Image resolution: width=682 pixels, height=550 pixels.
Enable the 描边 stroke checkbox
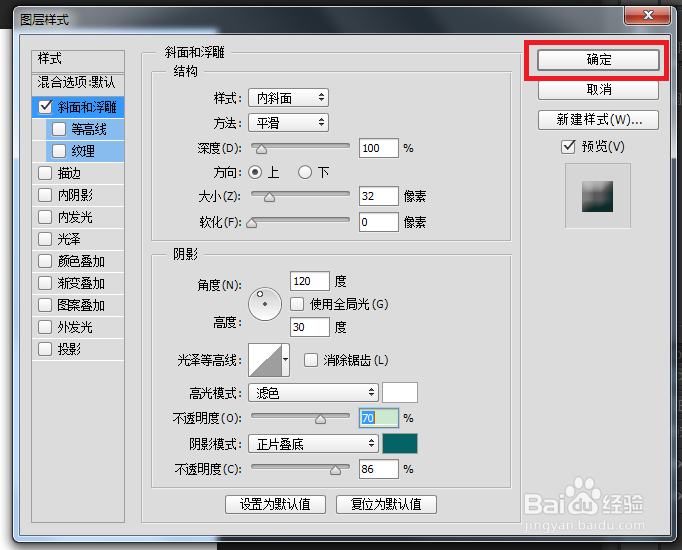point(45,173)
